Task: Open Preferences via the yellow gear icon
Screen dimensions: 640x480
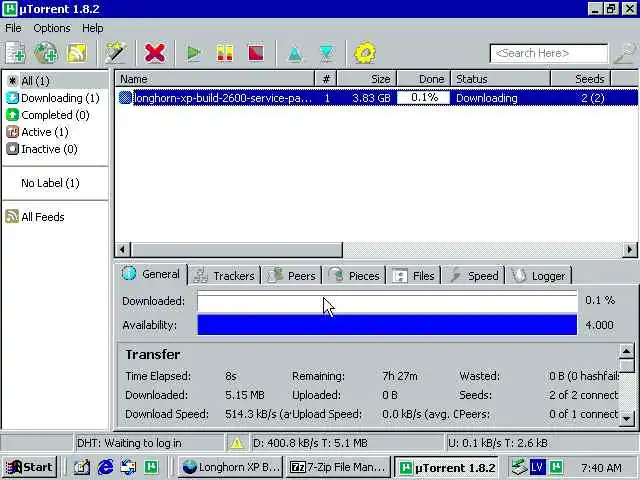Action: 364,53
